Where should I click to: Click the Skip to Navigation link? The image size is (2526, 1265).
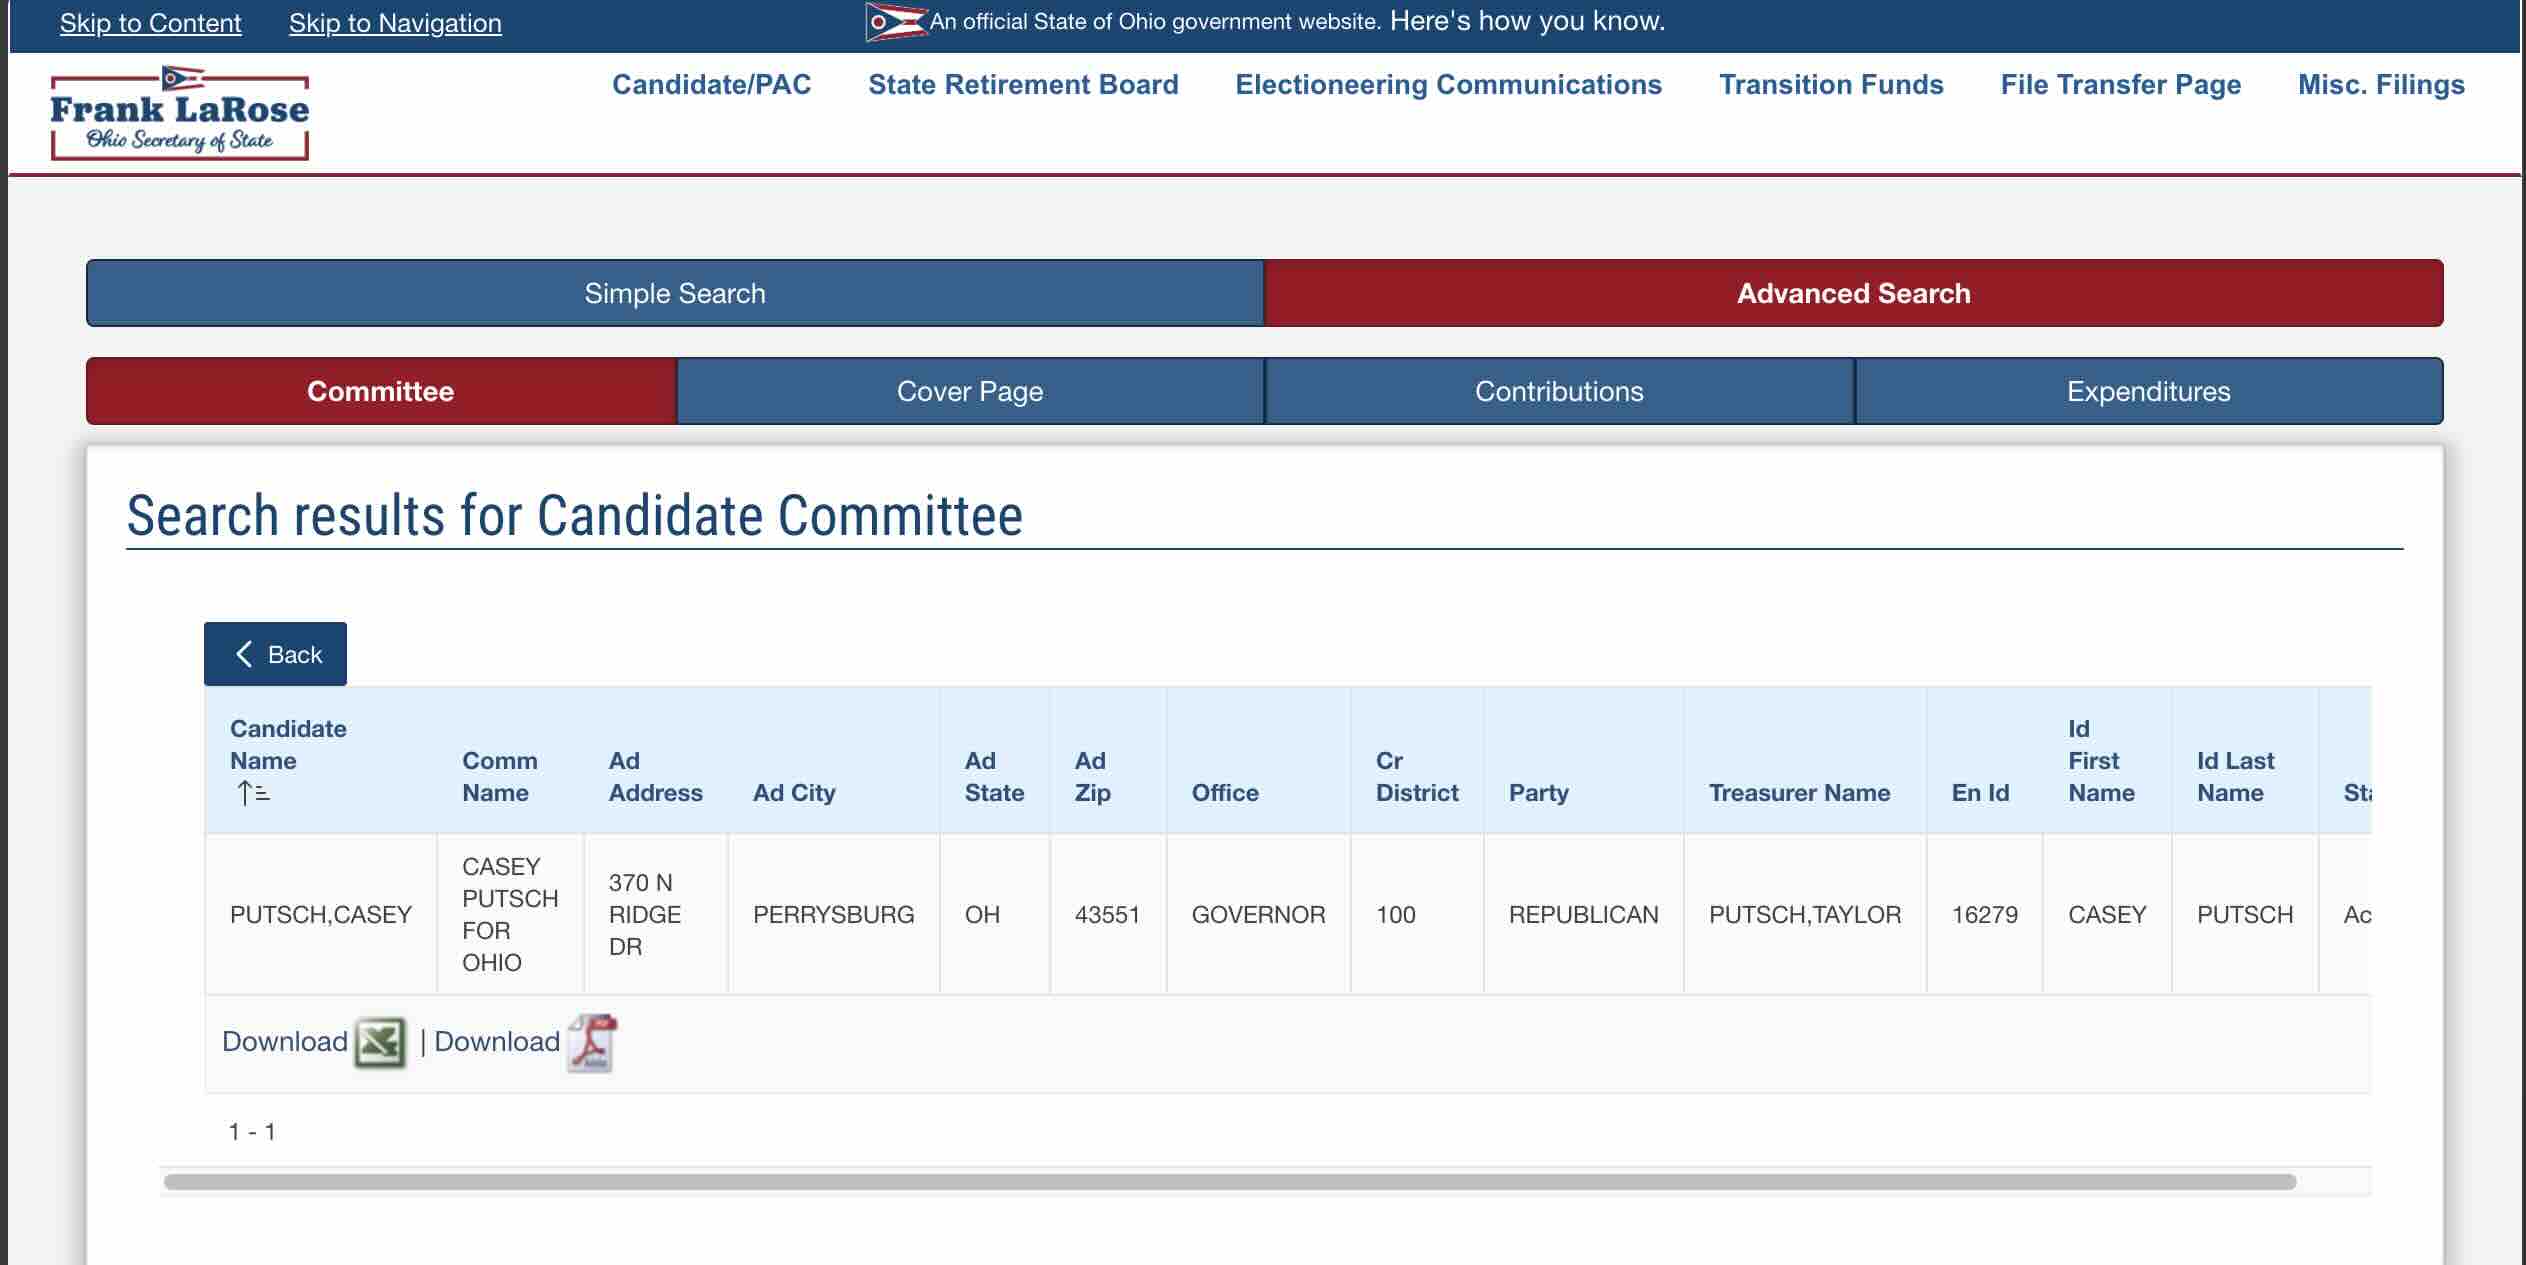(395, 23)
